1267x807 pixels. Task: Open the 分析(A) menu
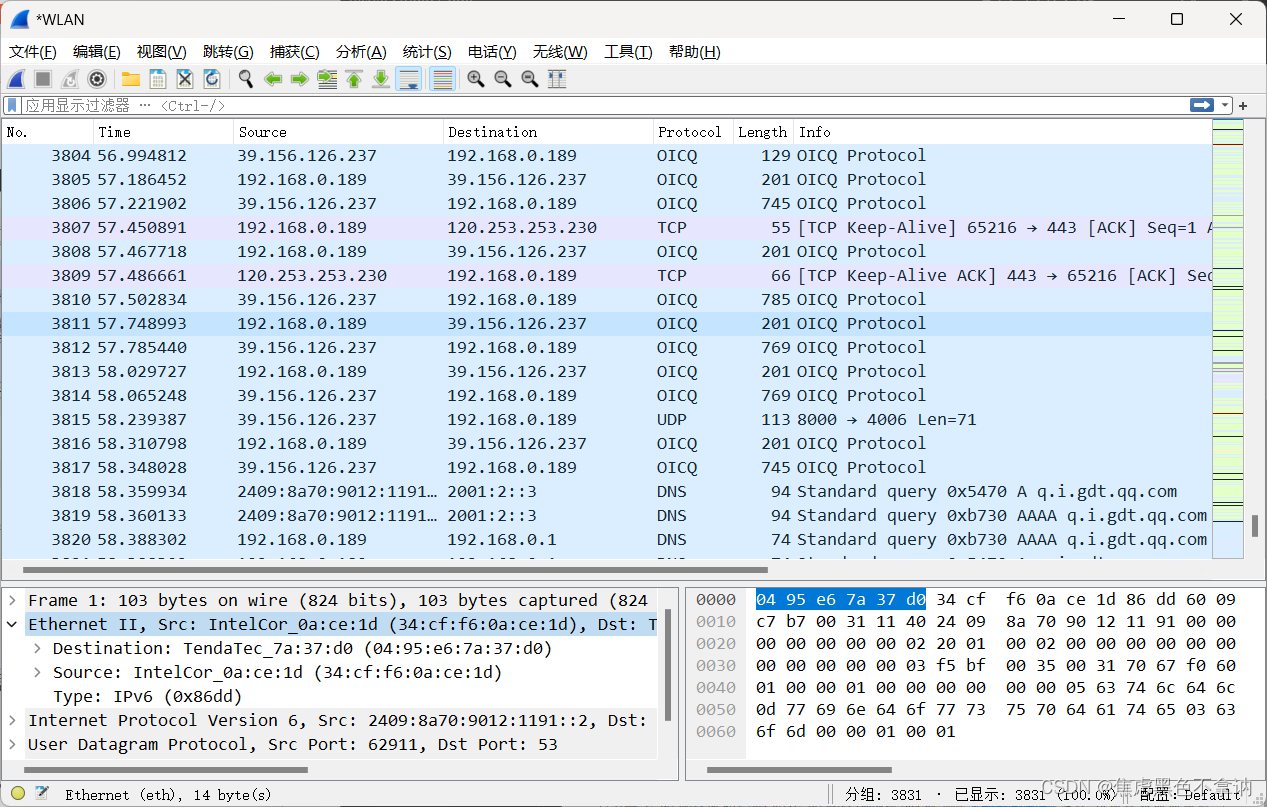pyautogui.click(x=361, y=52)
